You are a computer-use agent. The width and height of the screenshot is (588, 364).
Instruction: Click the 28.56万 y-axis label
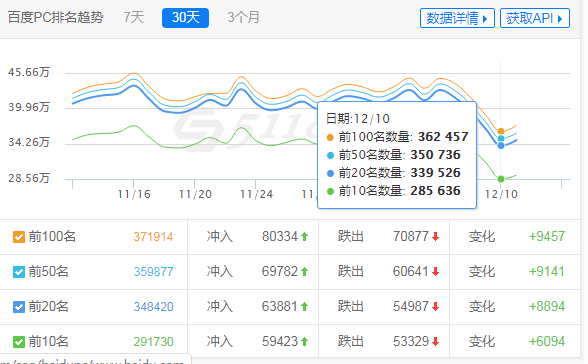click(29, 178)
